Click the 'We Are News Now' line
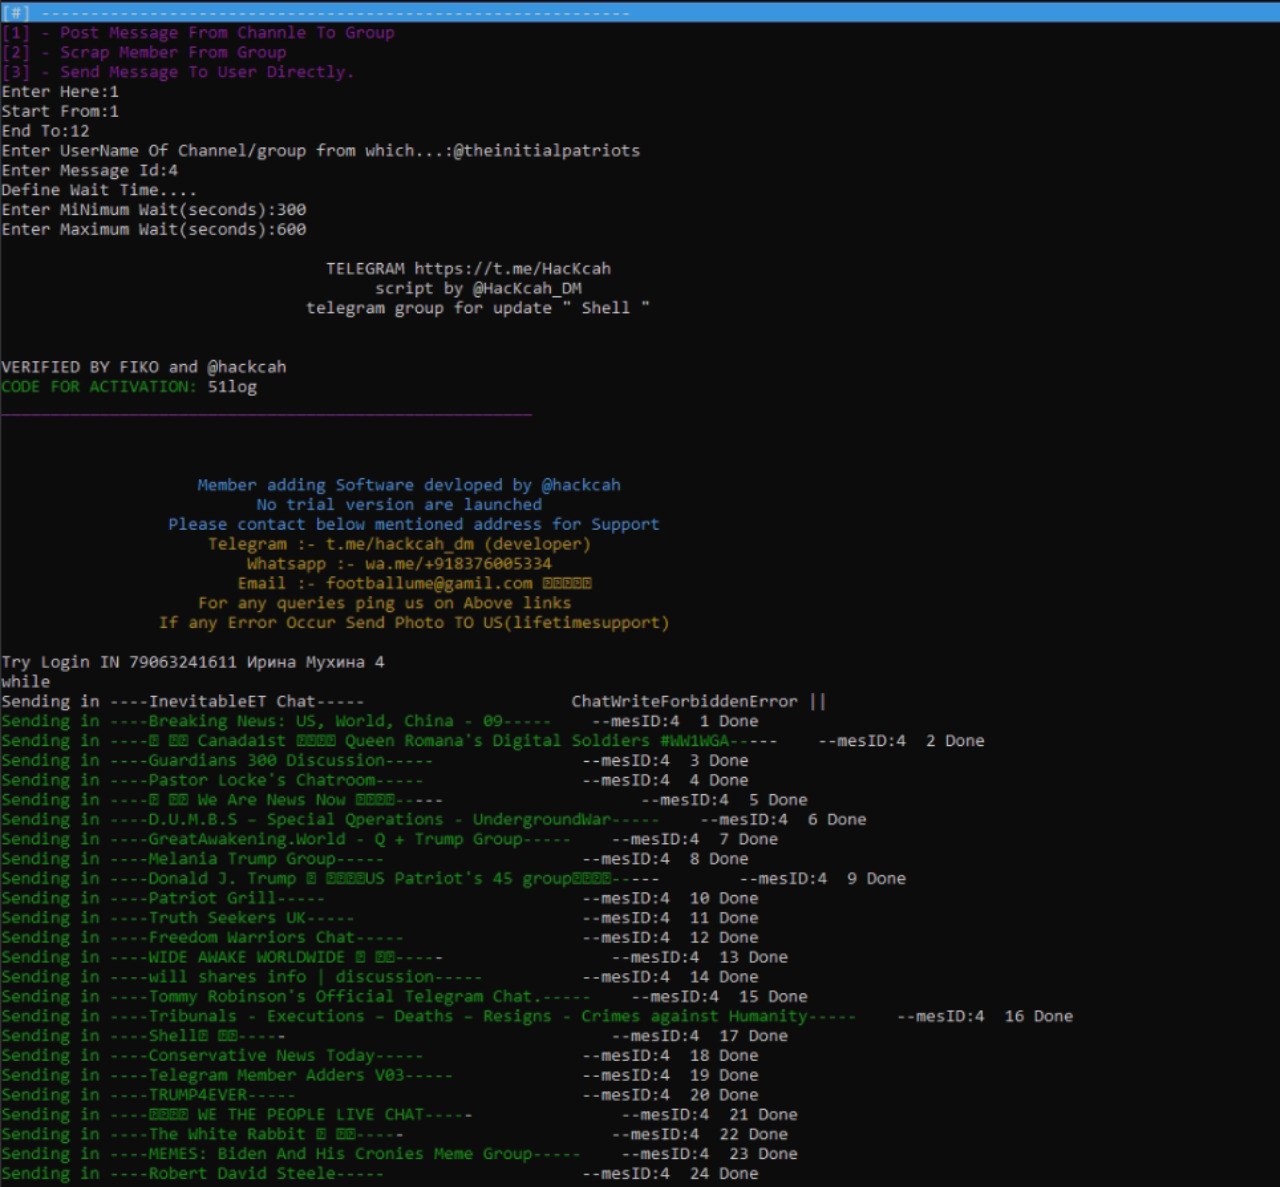Screen dimensions: 1280x1187 point(404,800)
